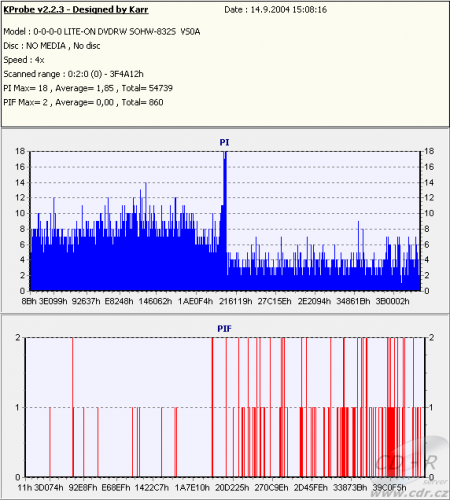Click the 1AE0F4h label on PI axis
The height and width of the screenshot is (500, 450).
click(195, 301)
